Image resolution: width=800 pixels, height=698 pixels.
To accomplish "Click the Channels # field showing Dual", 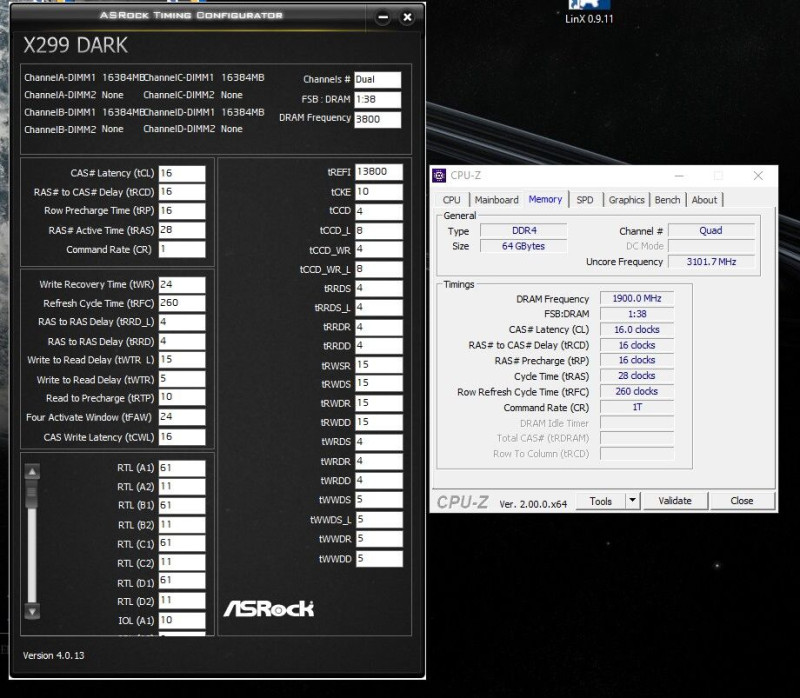I will pyautogui.click(x=378, y=80).
